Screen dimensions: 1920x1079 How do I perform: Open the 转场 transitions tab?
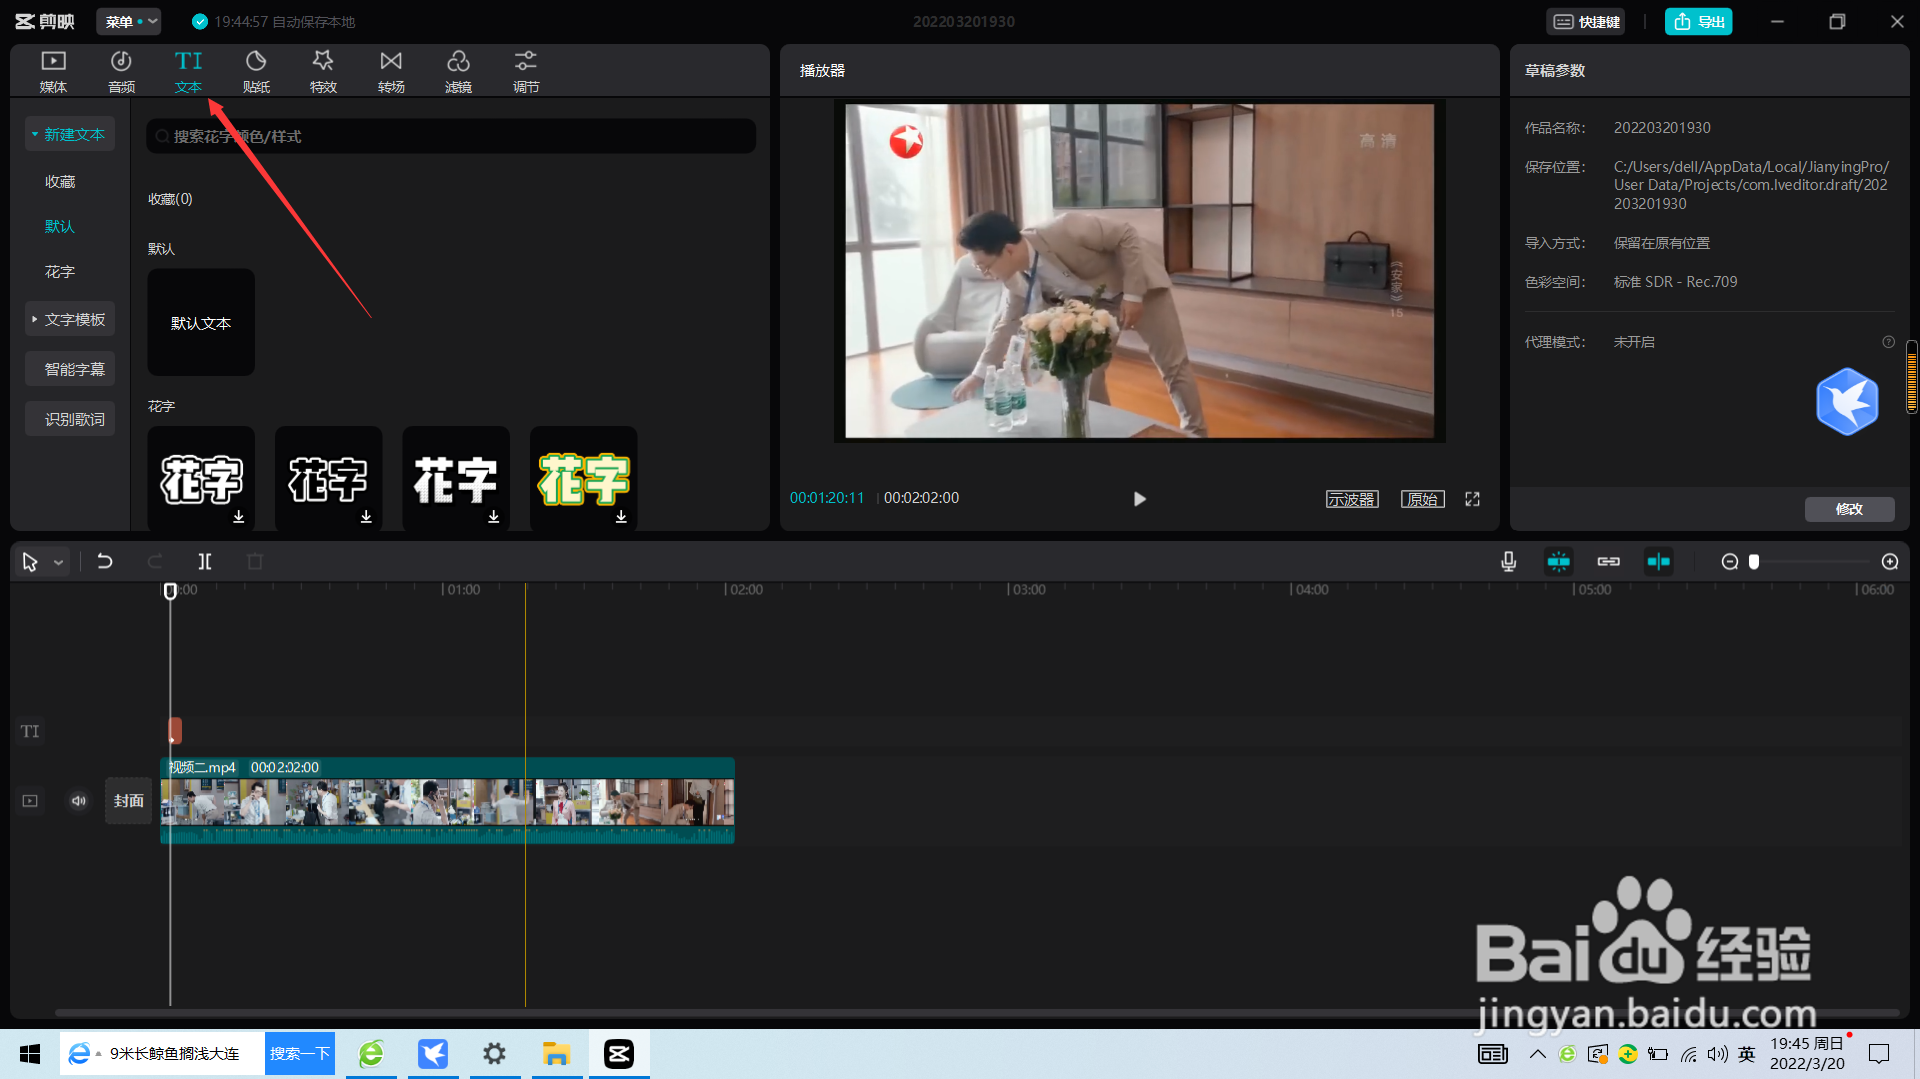391,71
